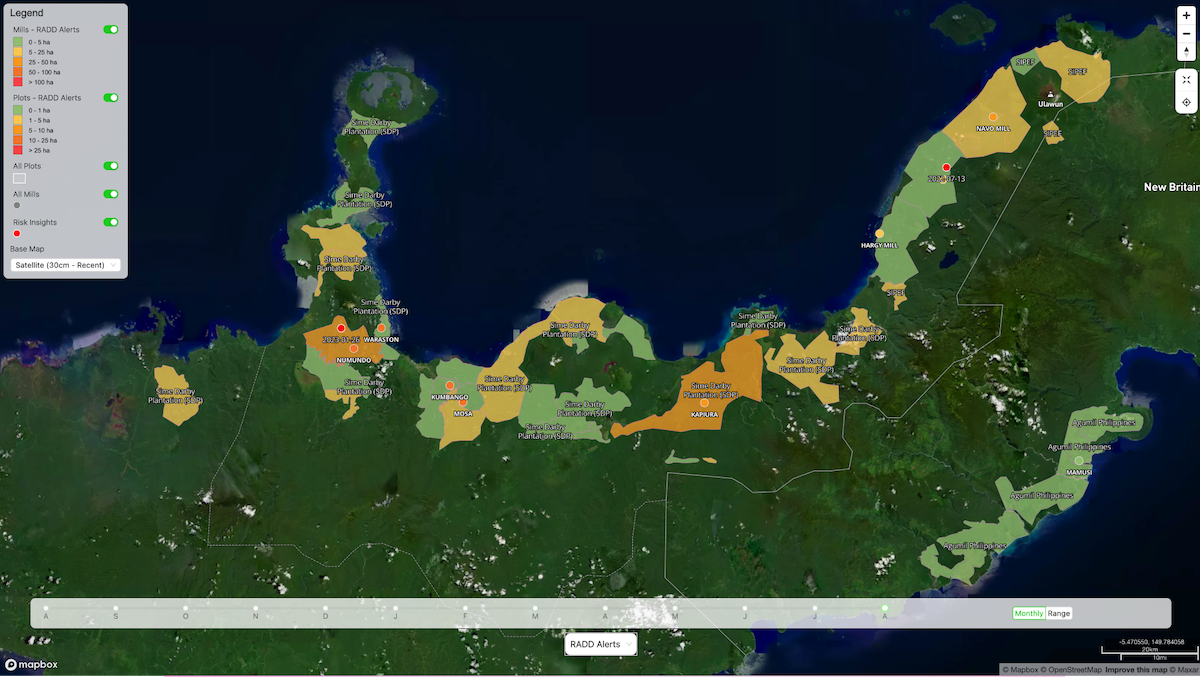Click the All Plots legend square
Viewport: 1200px width, 677px height.
coord(19,178)
